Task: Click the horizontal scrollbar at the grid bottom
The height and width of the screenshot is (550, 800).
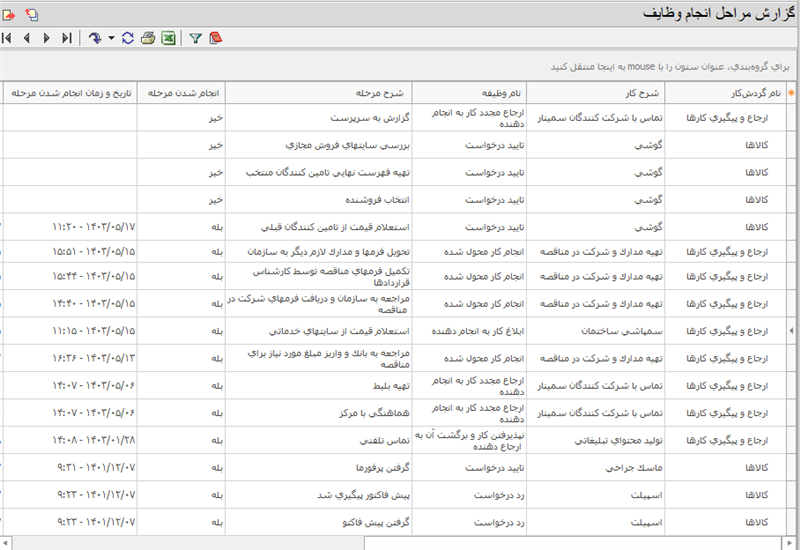Action: coord(400,542)
